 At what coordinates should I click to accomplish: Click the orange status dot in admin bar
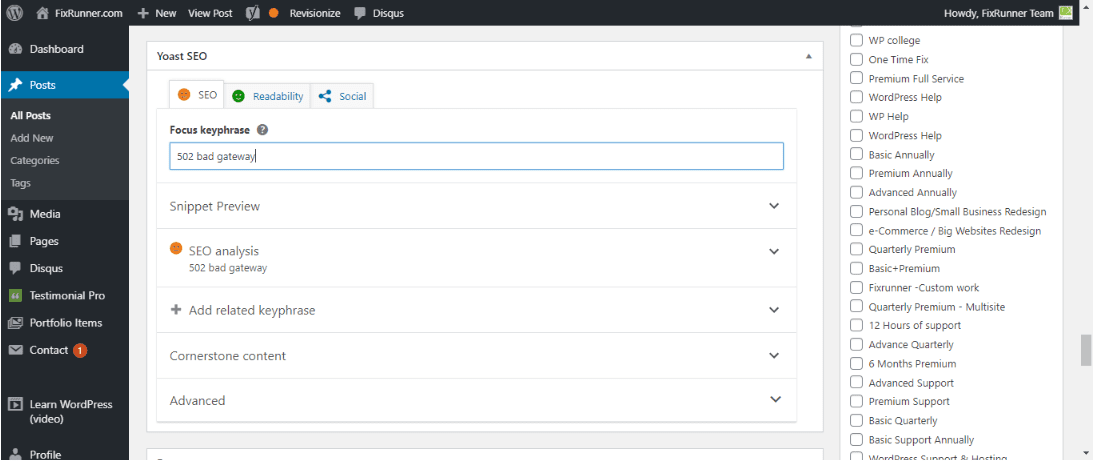pos(274,13)
